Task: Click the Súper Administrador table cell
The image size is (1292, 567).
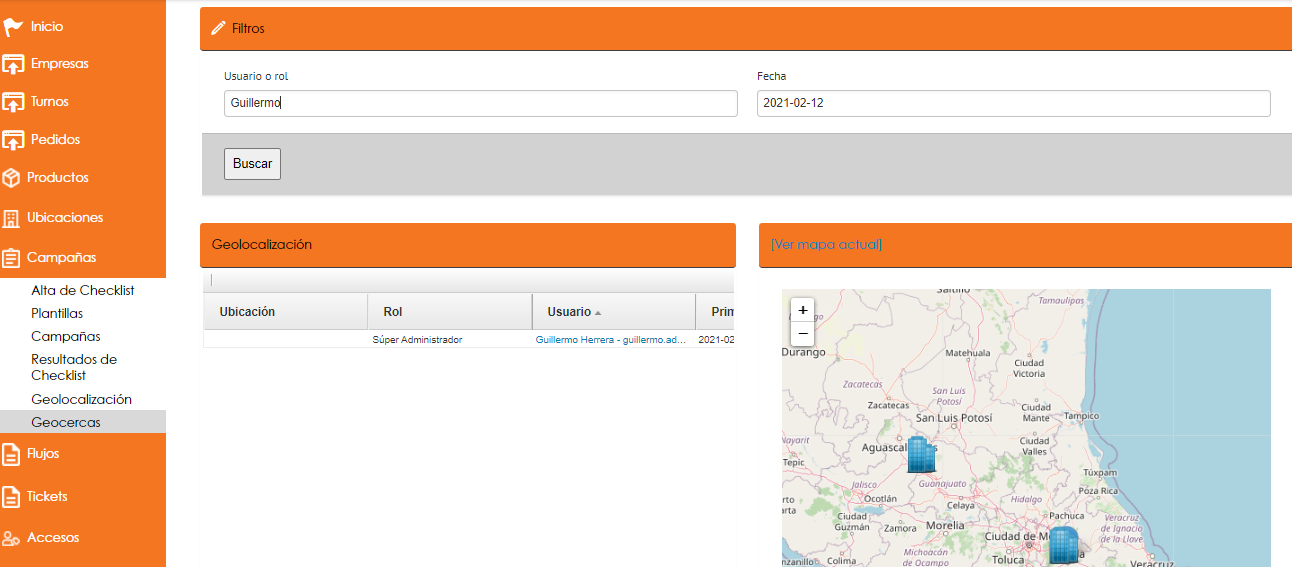Action: click(x=417, y=340)
